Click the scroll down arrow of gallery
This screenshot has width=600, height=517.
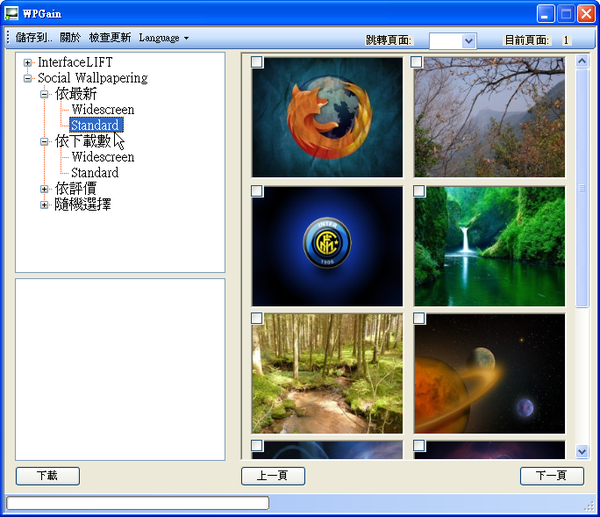pos(582,452)
